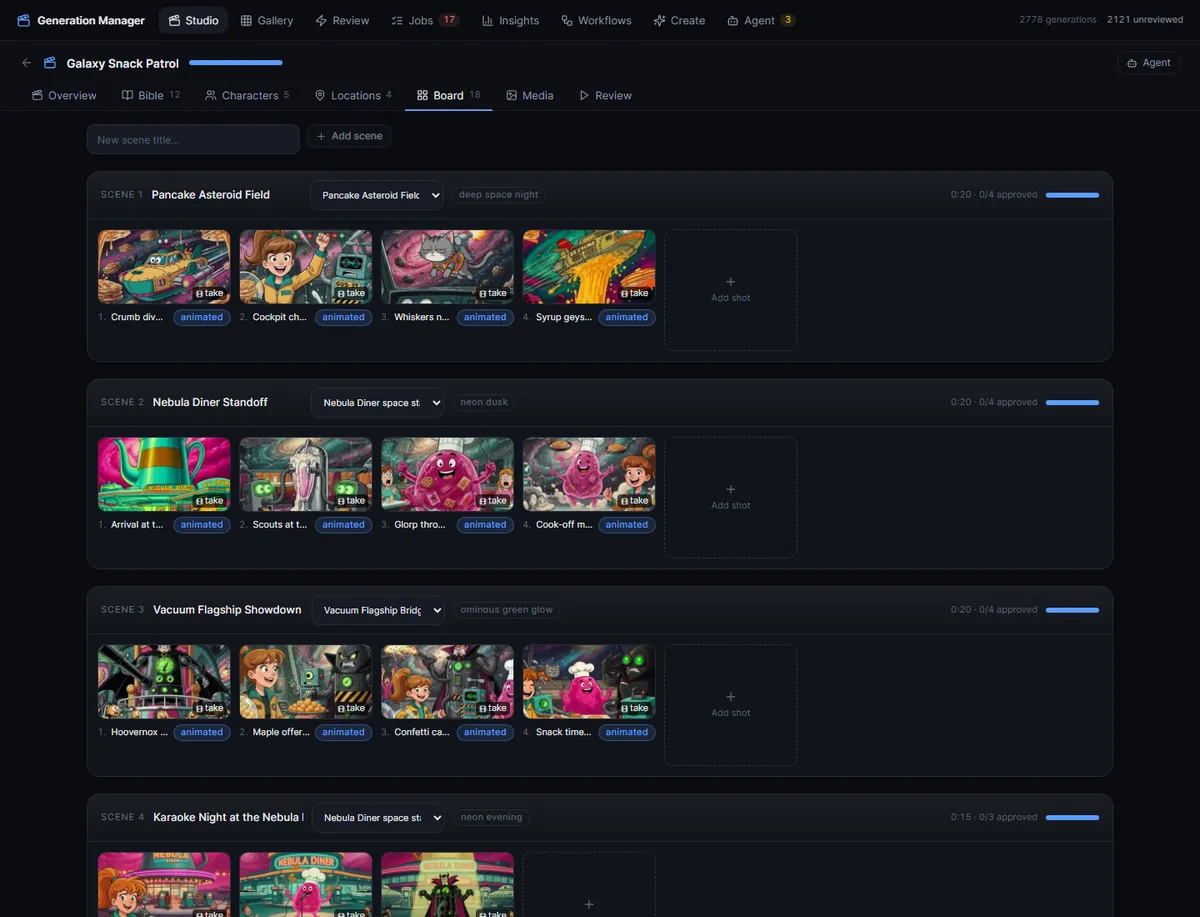
Task: Switch to the Media tab
Action: [x=529, y=96]
